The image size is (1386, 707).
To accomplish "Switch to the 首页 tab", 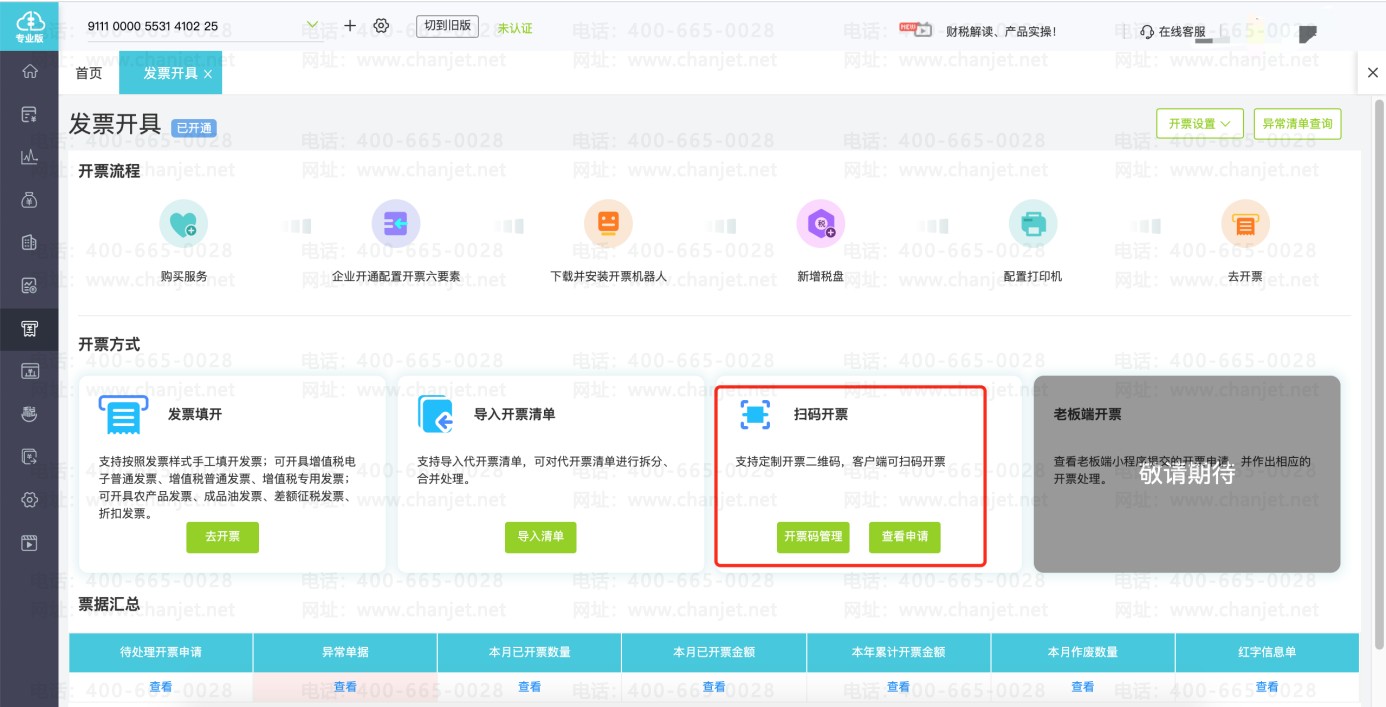I will pos(89,74).
